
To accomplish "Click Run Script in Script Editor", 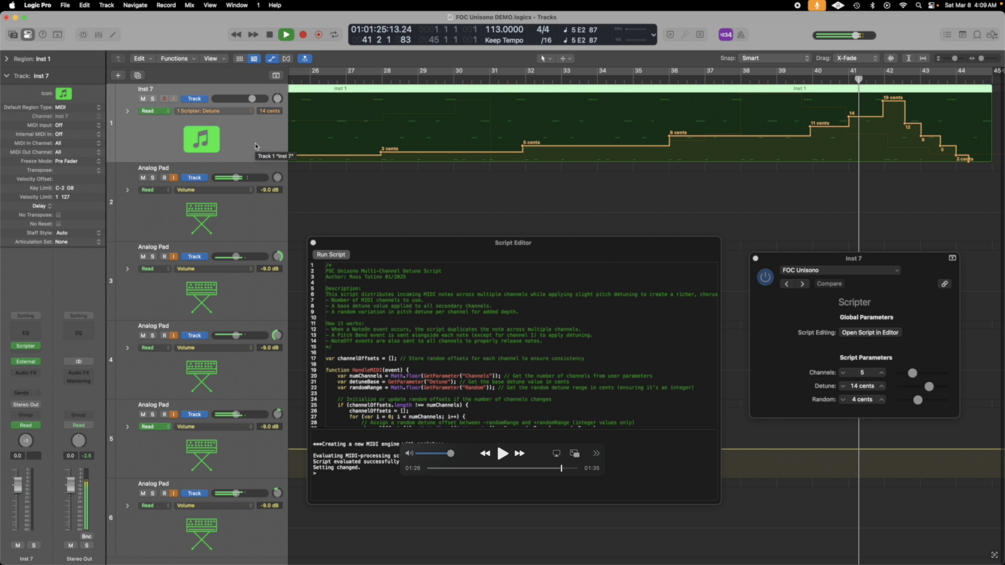I will click(331, 254).
